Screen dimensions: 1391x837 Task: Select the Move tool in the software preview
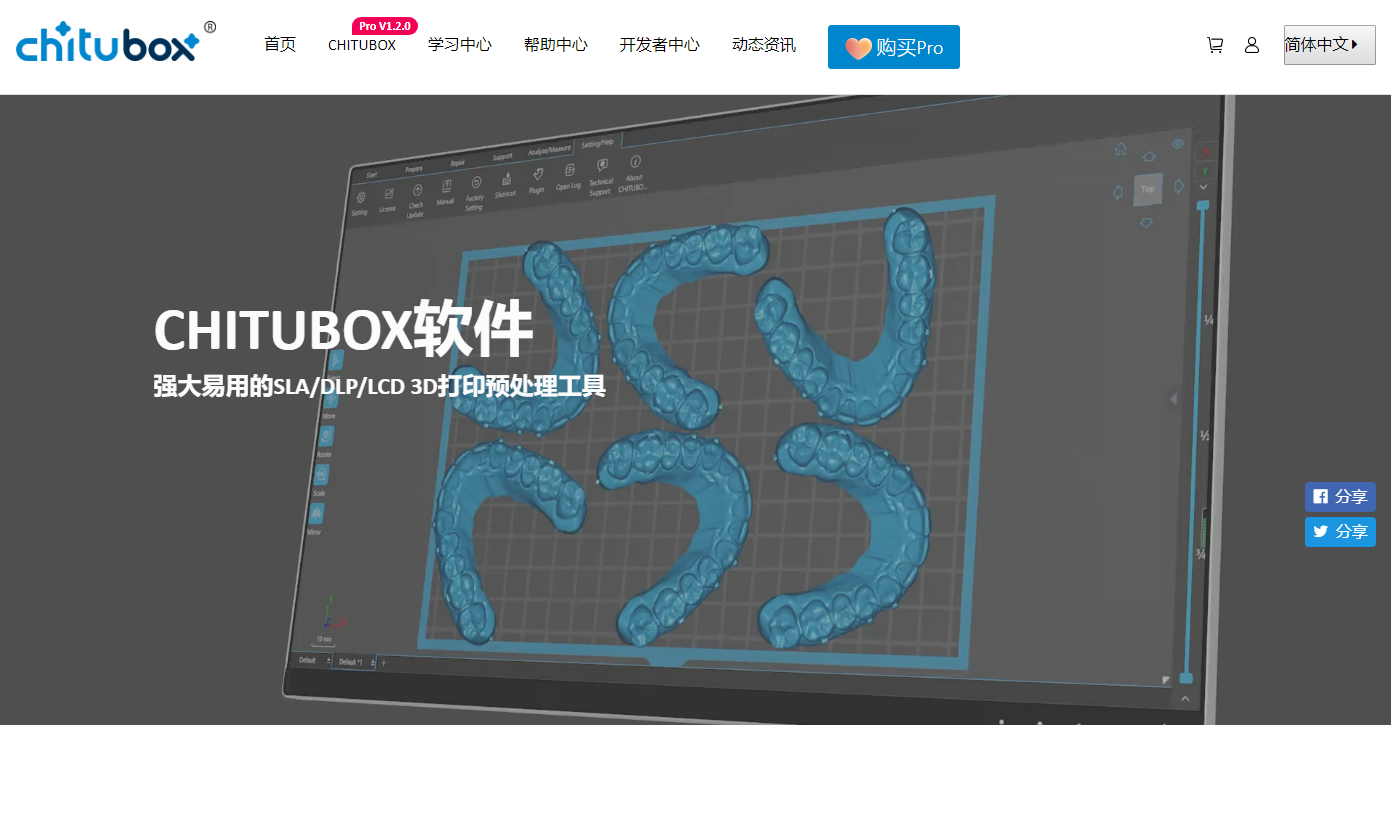click(x=331, y=400)
